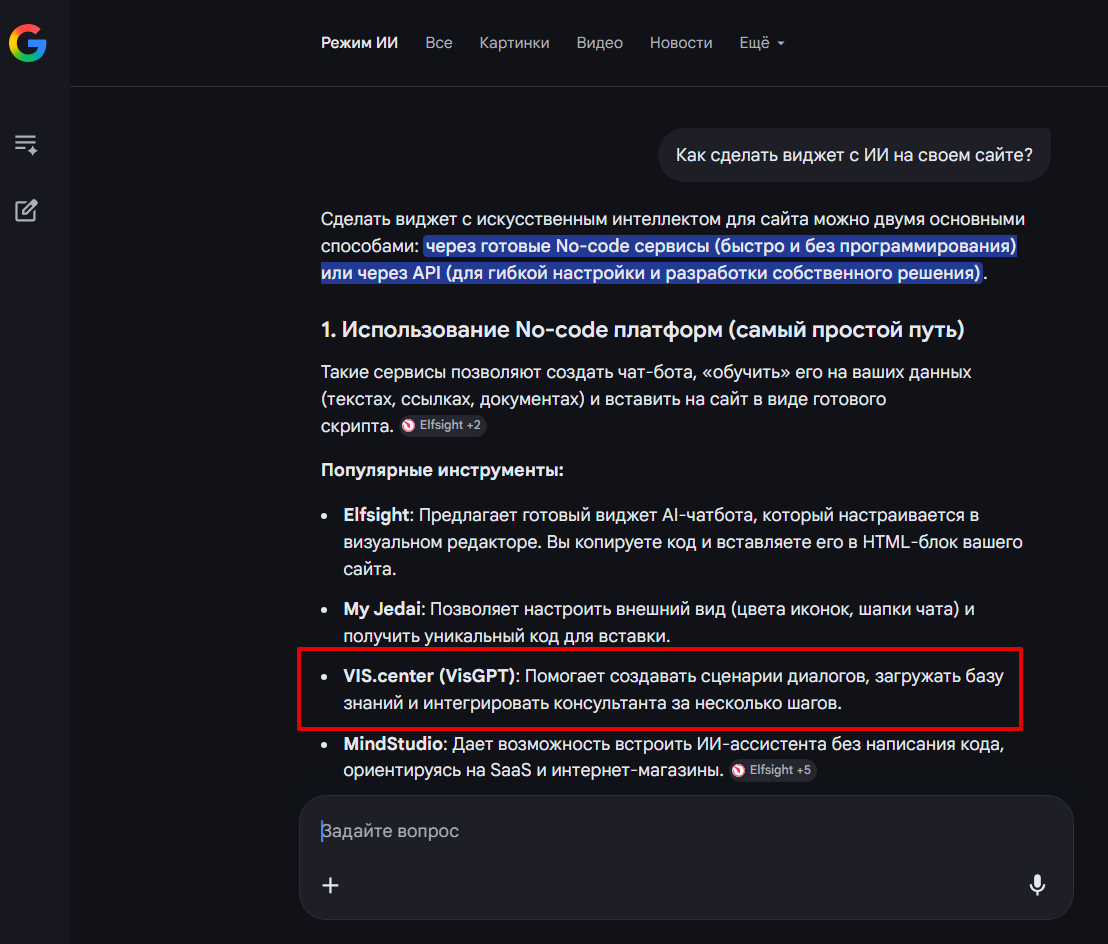Switch to the Картинки tab
The width and height of the screenshot is (1108, 944).
pyautogui.click(x=514, y=43)
